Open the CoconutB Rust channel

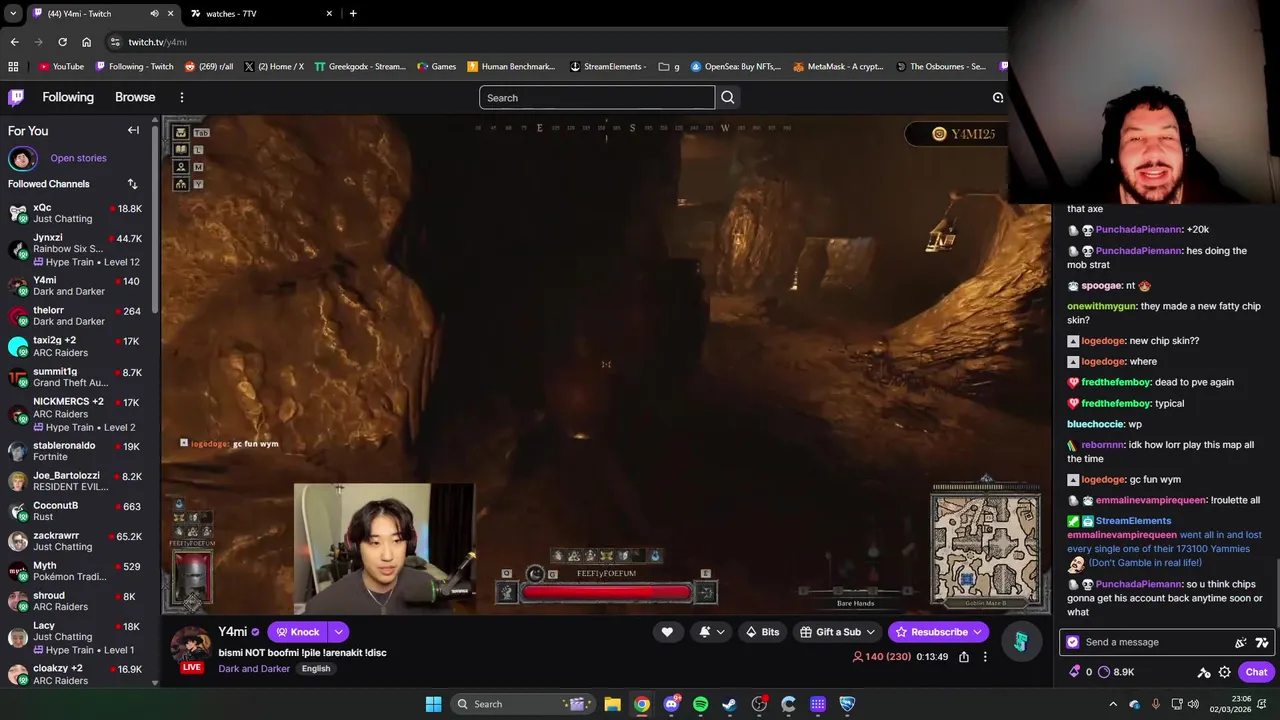[x=75, y=511]
